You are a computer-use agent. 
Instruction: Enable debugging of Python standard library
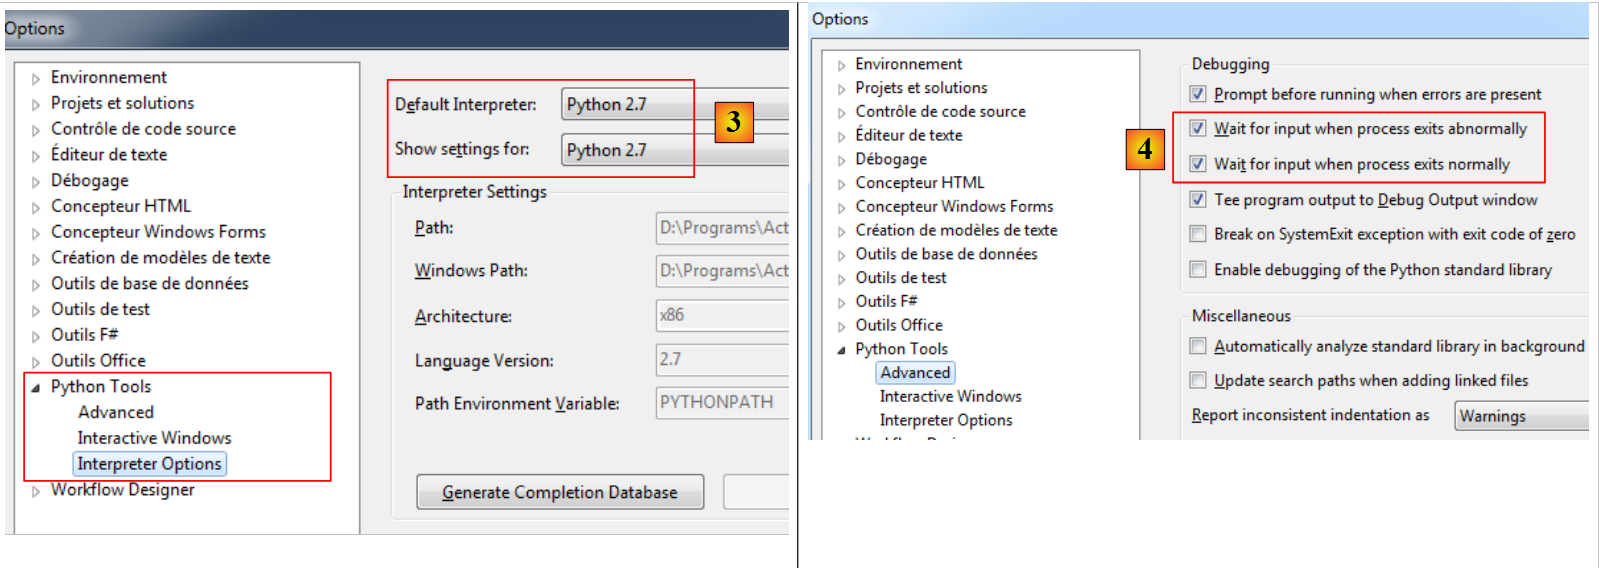coord(1197,270)
